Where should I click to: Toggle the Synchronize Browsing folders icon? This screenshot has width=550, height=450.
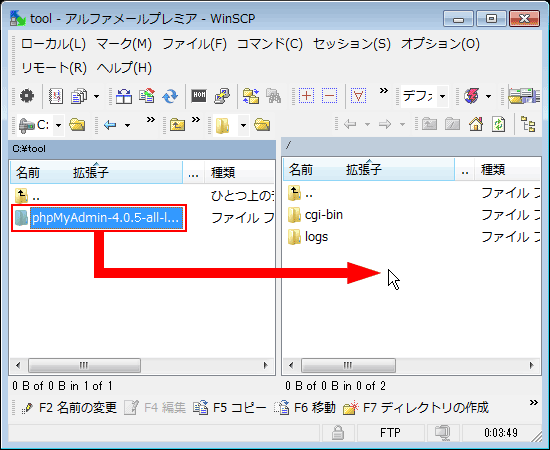click(251, 95)
